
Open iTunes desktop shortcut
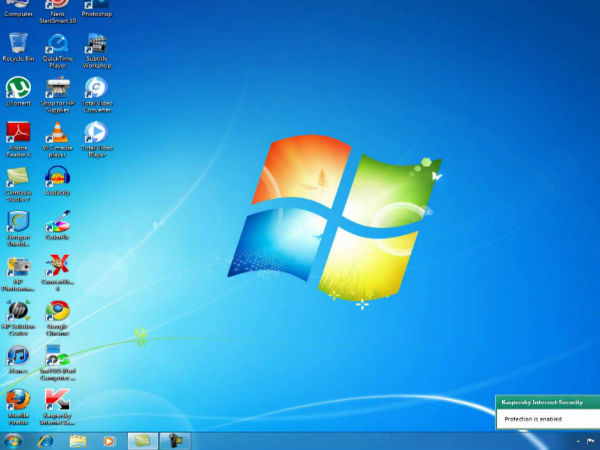pos(18,359)
